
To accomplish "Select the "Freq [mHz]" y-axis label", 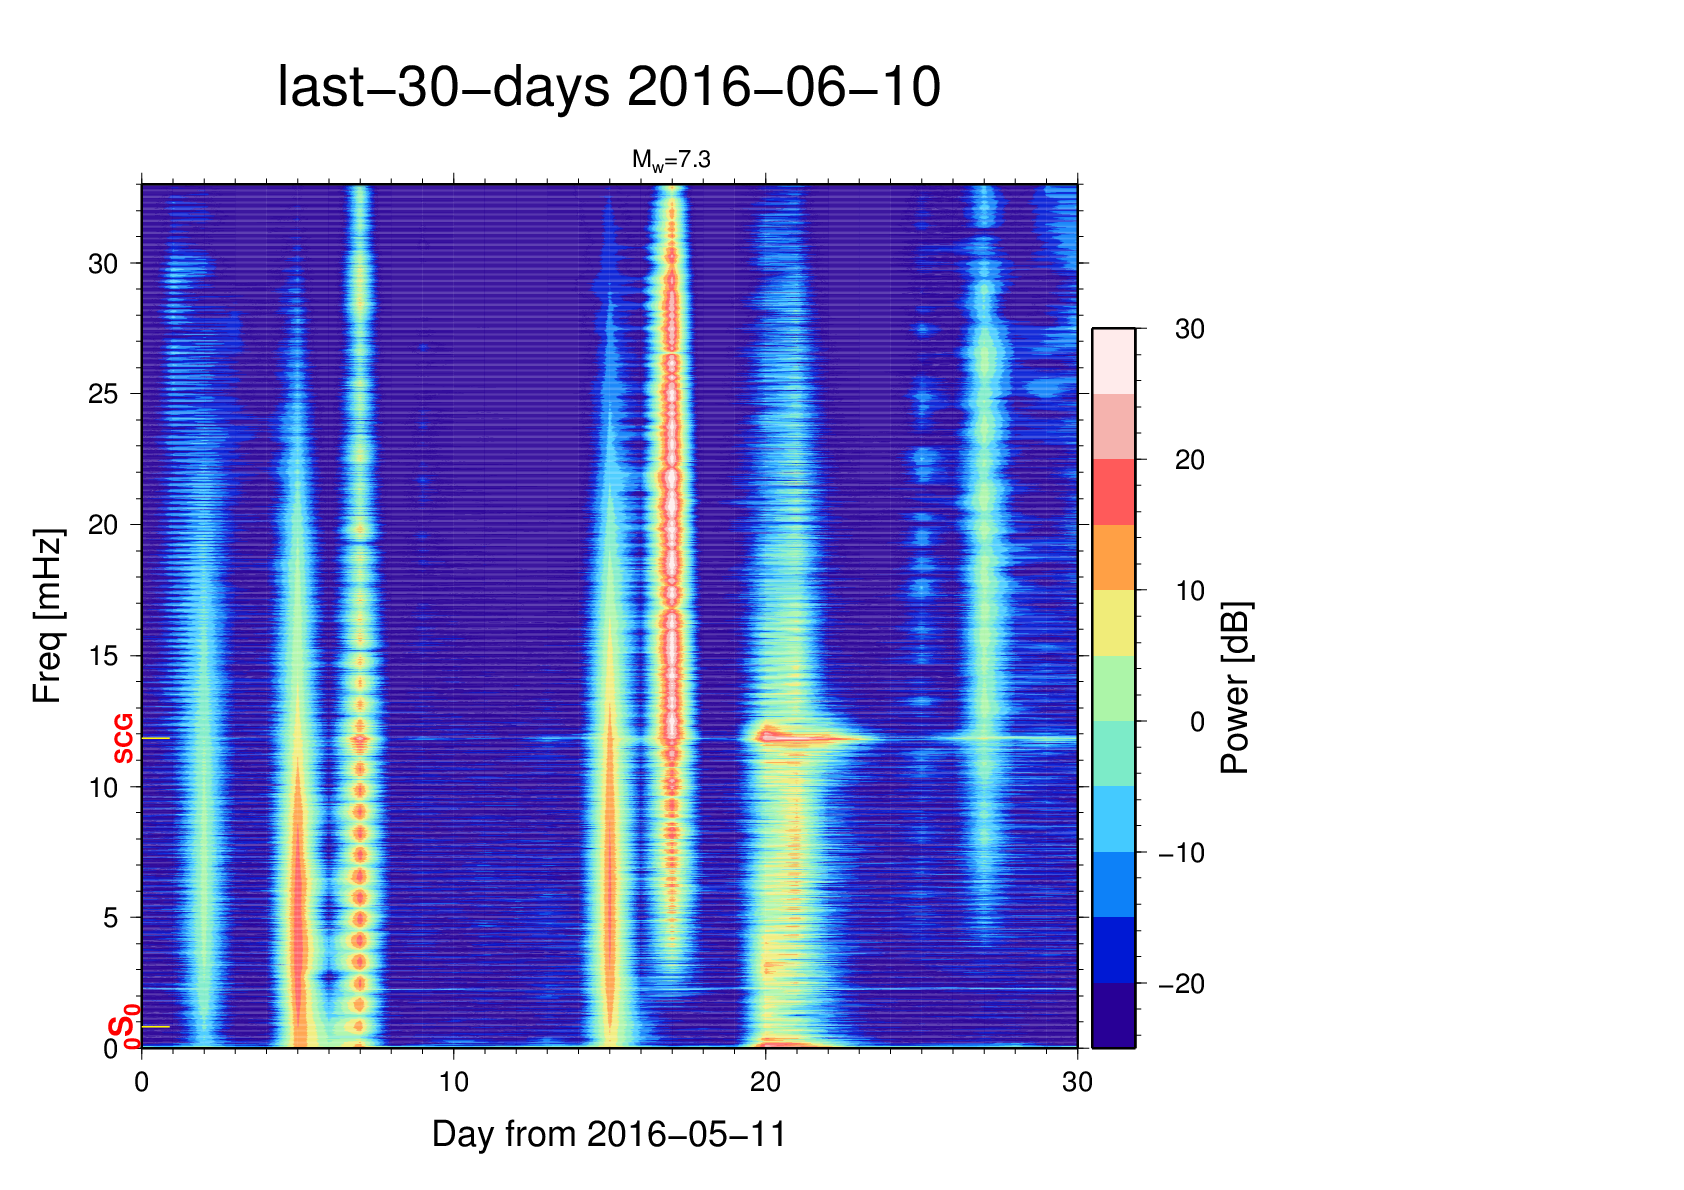I will (47, 616).
